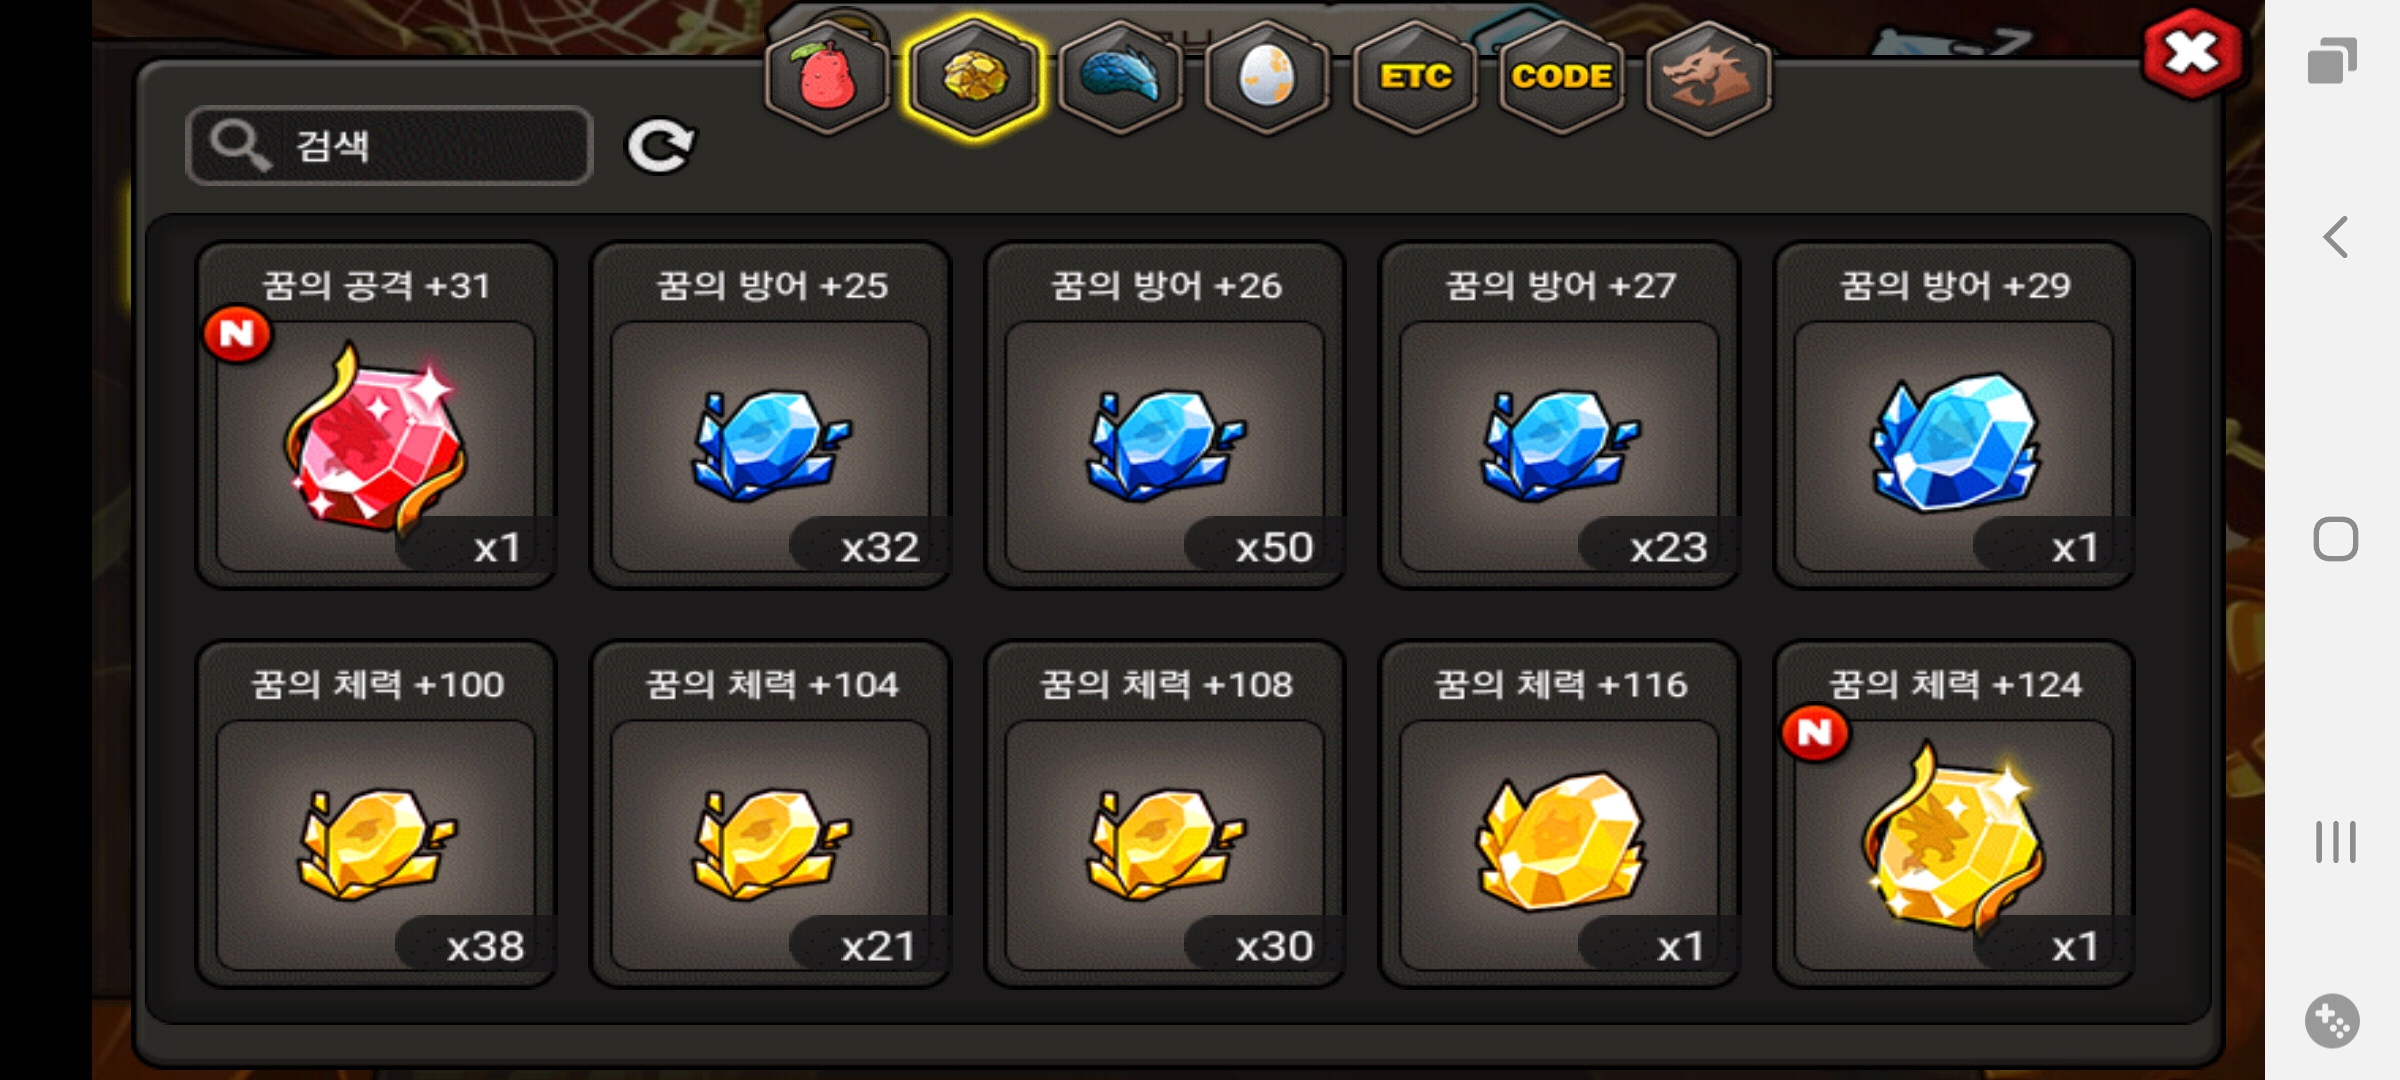
Task: Select the 꿈의 체력 +108 gem x30
Action: pyautogui.click(x=1165, y=814)
